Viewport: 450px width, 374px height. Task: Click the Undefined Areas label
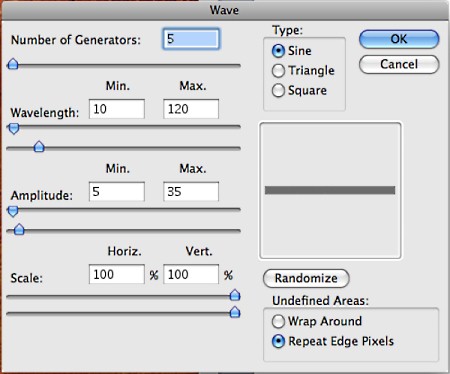[320, 301]
